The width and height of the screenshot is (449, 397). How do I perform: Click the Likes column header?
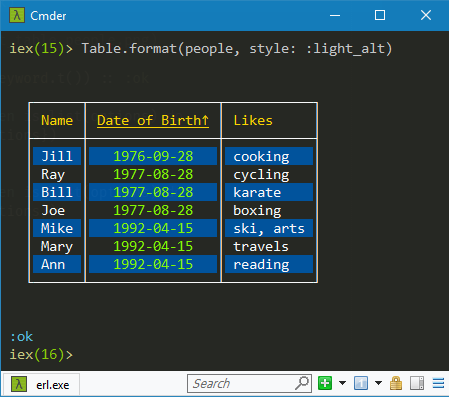click(253, 120)
